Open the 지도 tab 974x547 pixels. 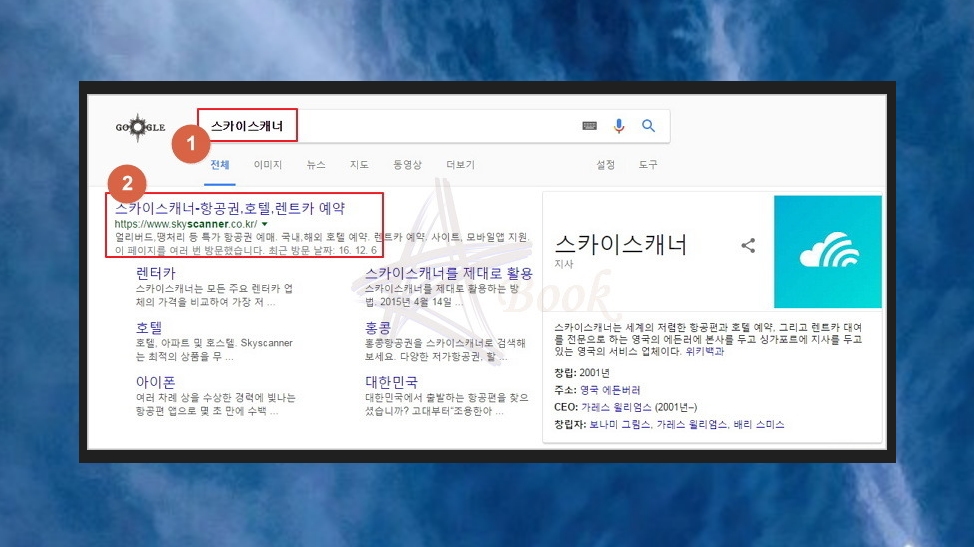point(359,165)
